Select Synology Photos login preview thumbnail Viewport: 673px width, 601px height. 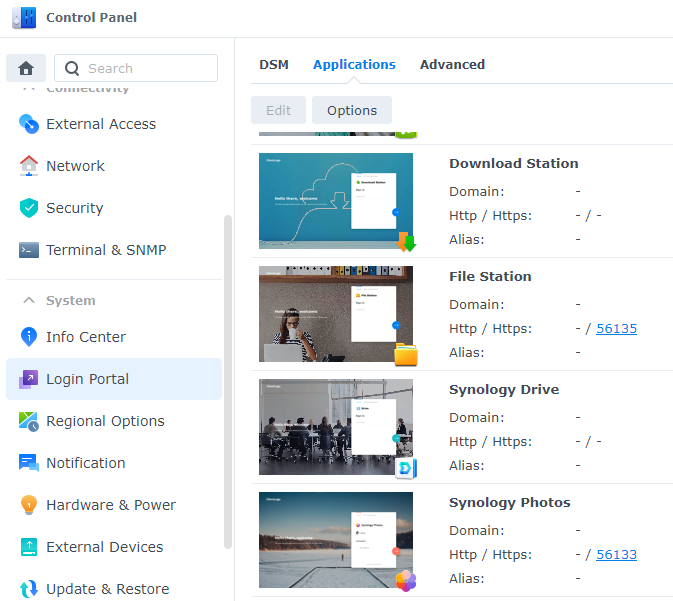tap(336, 540)
